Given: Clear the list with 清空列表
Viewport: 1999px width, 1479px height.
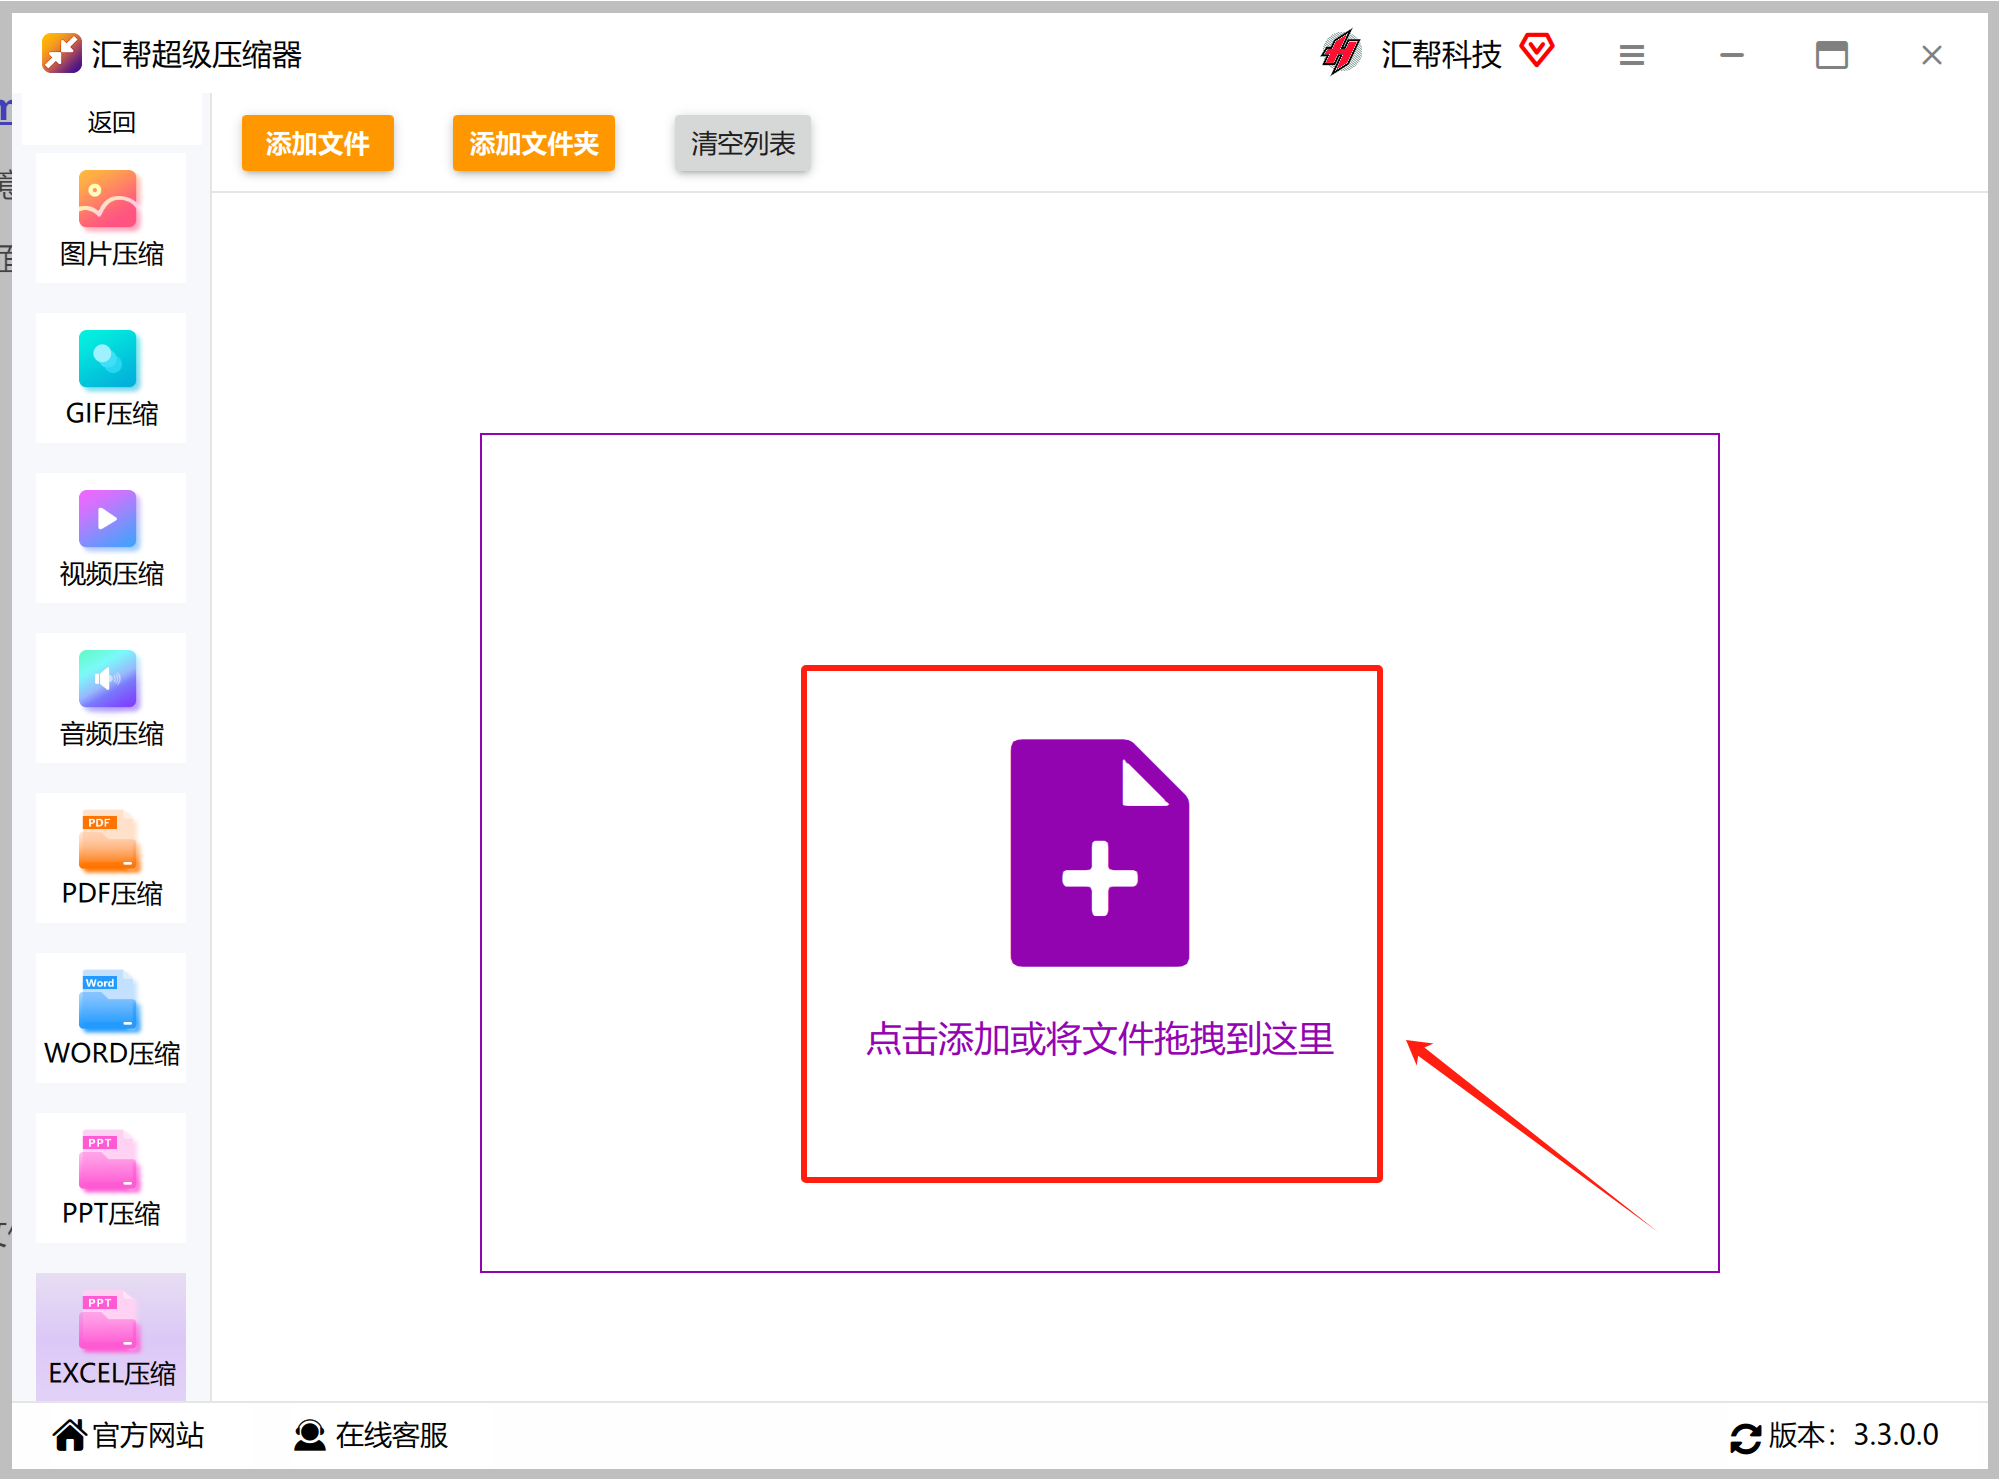Looking at the screenshot, I should tap(743, 143).
